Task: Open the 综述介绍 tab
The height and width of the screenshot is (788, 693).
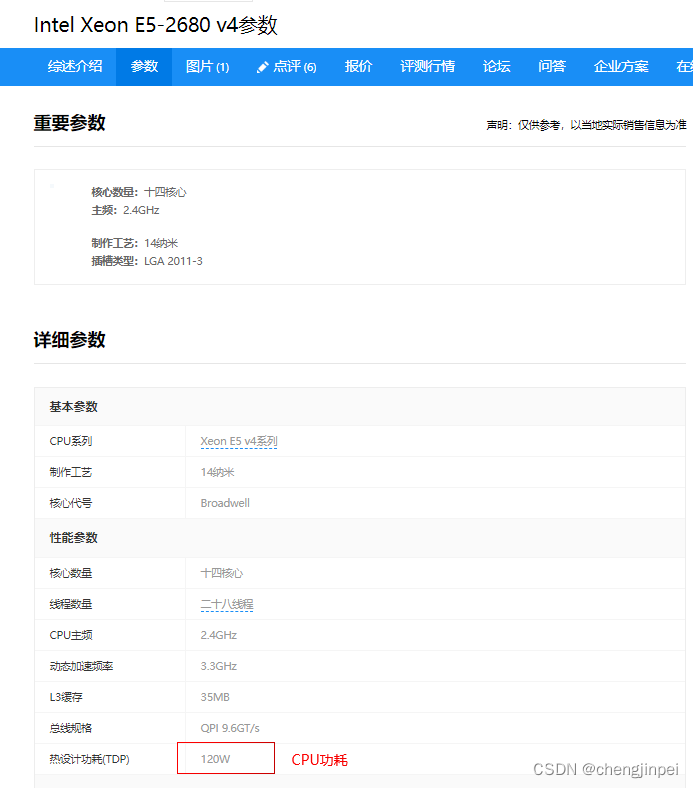Action: click(75, 66)
